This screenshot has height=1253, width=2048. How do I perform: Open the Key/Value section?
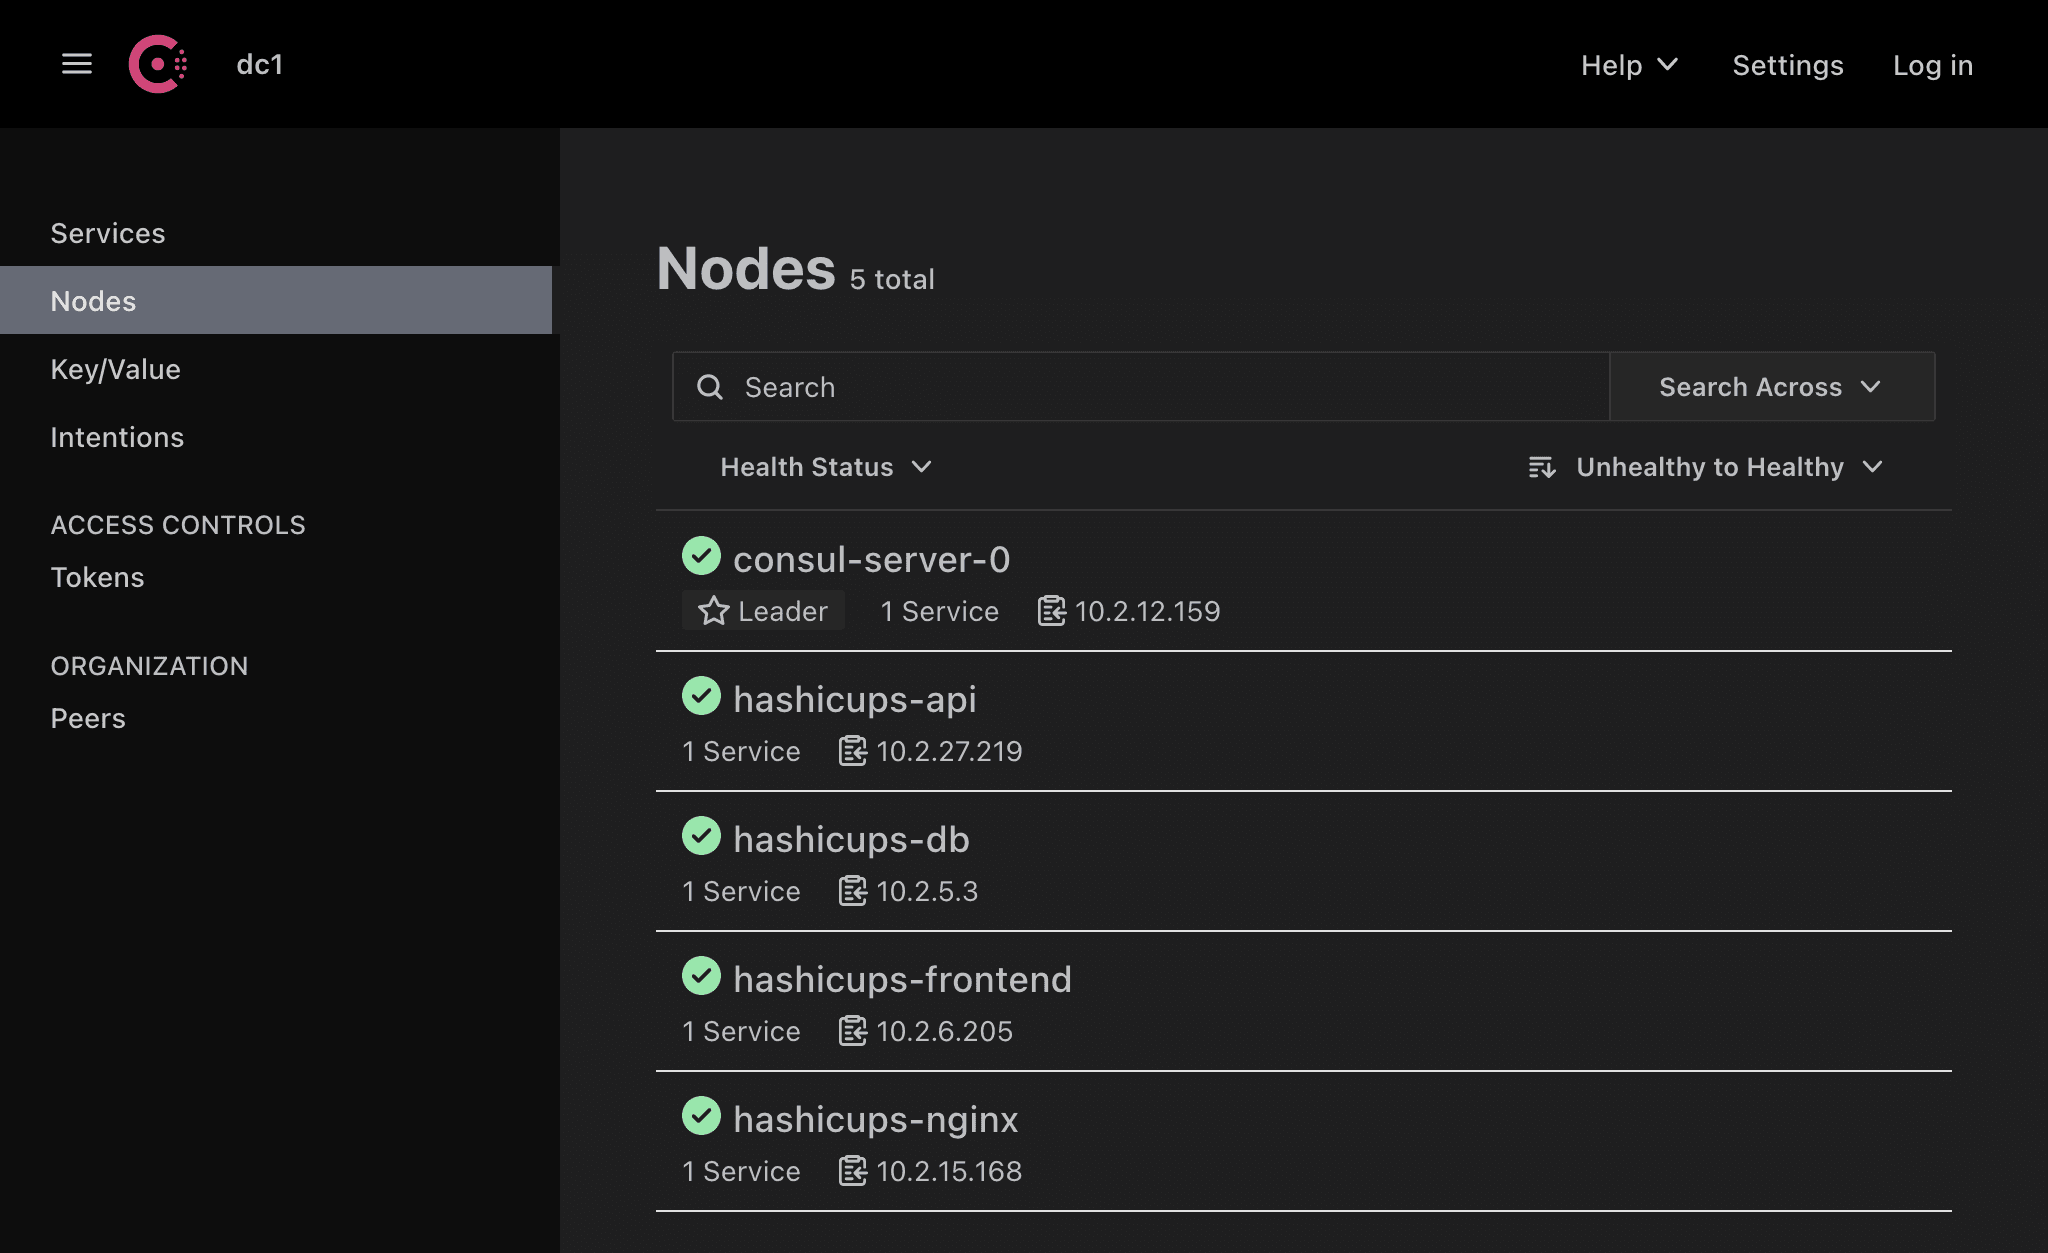[114, 368]
